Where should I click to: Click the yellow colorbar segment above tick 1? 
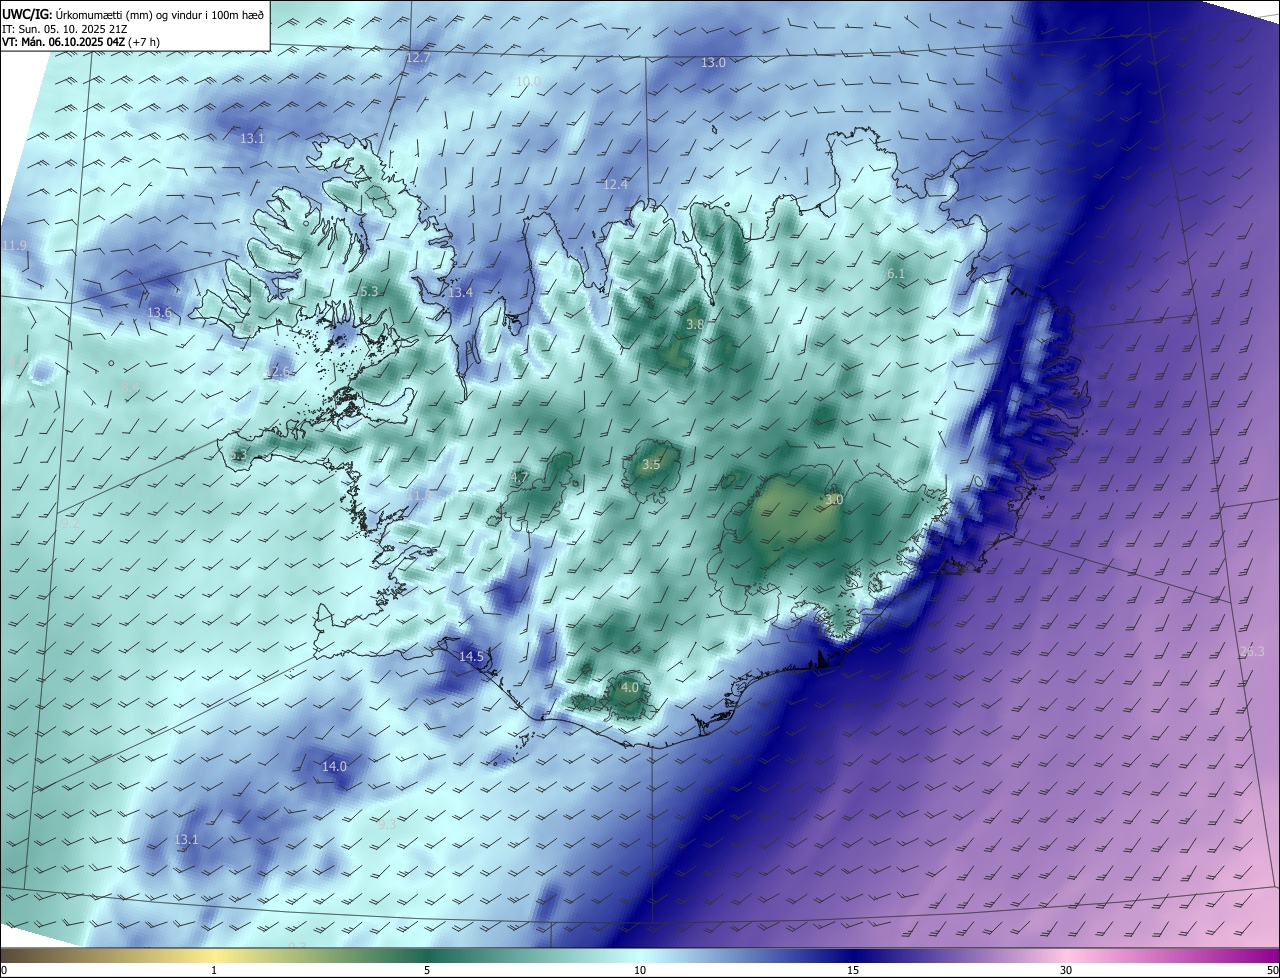[214, 955]
